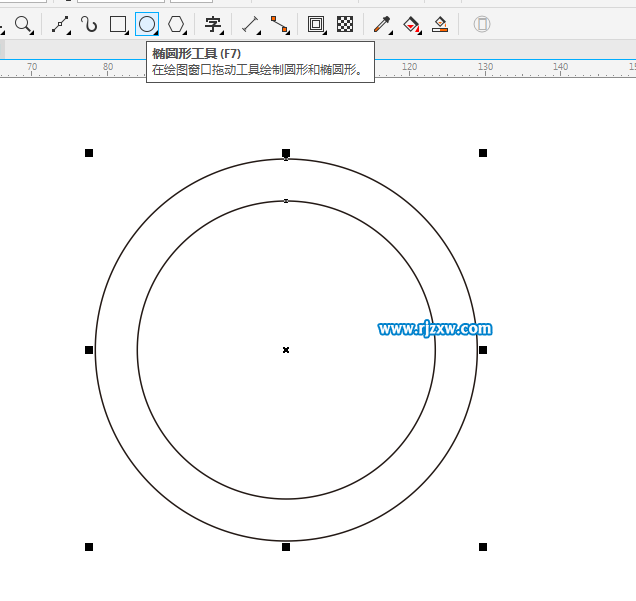Grab the top-left selection handle

point(89,153)
